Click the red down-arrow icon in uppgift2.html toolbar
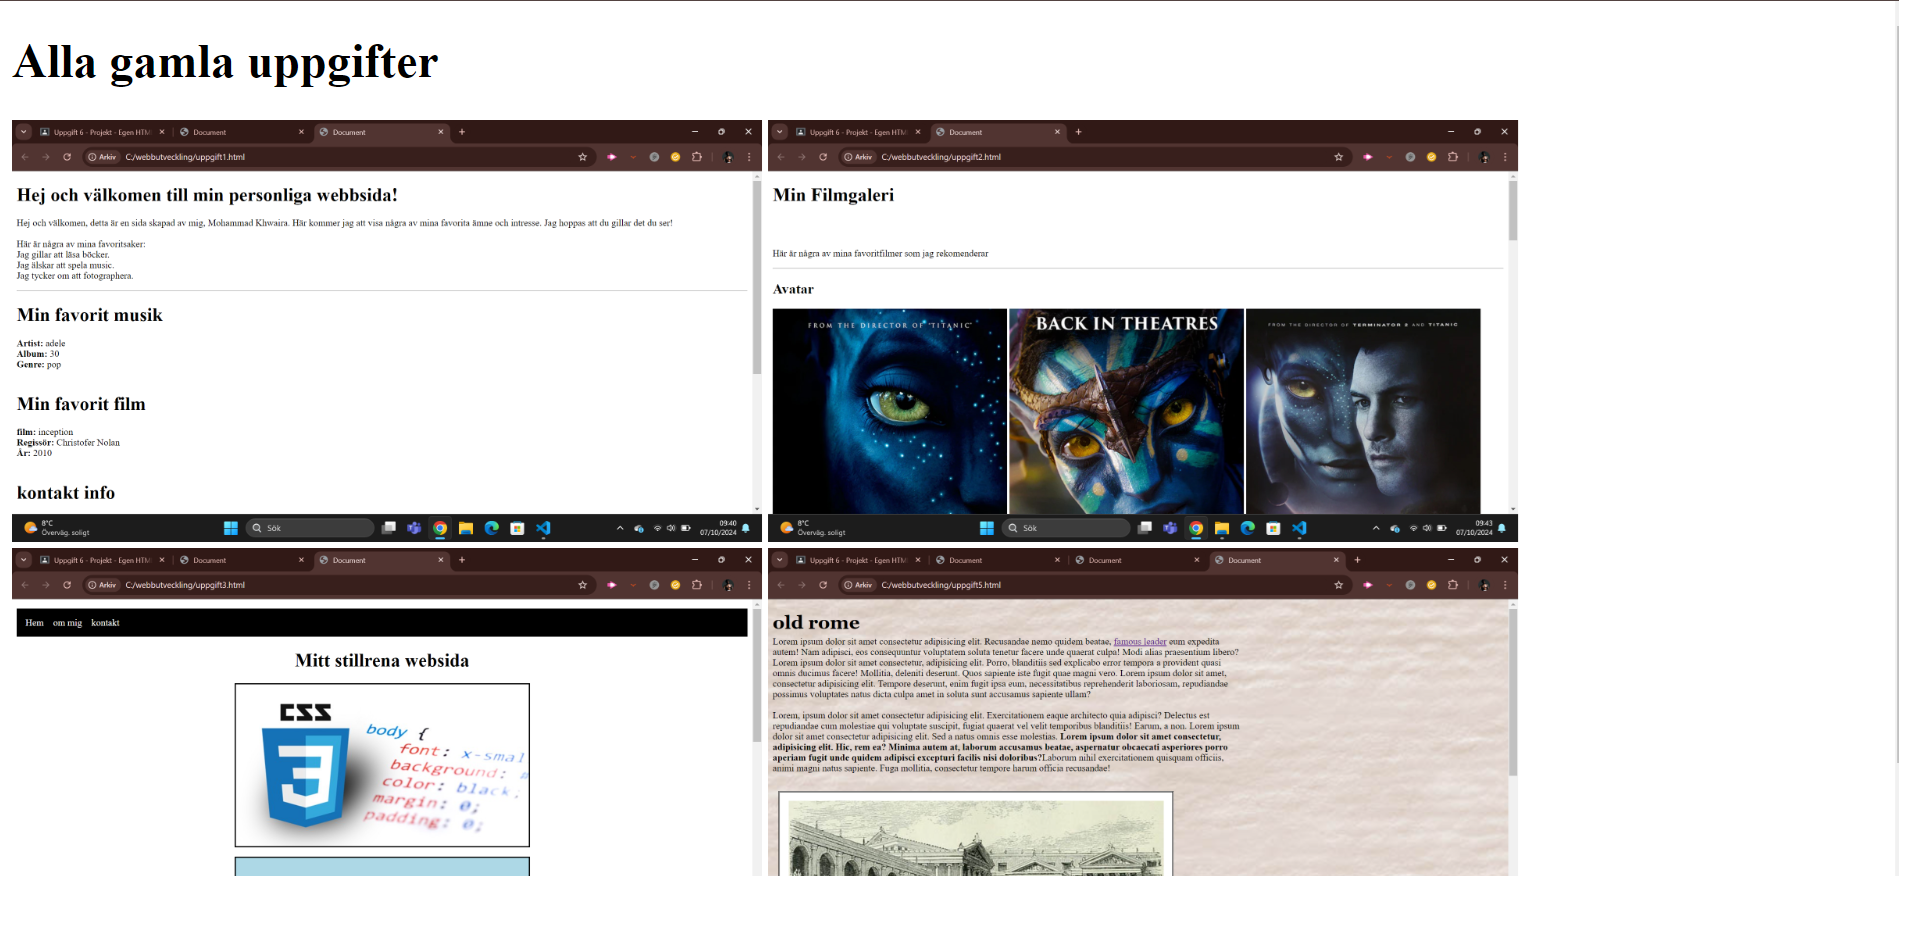The image size is (1914, 950). [x=1389, y=157]
